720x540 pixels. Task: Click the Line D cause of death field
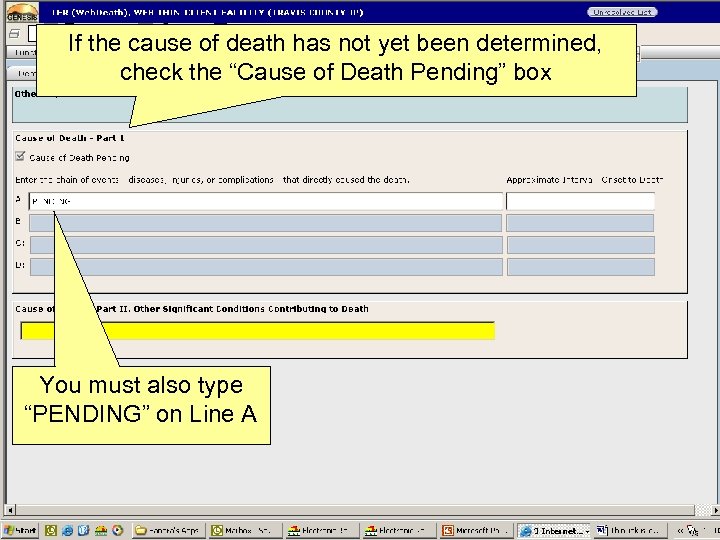[x=266, y=267]
